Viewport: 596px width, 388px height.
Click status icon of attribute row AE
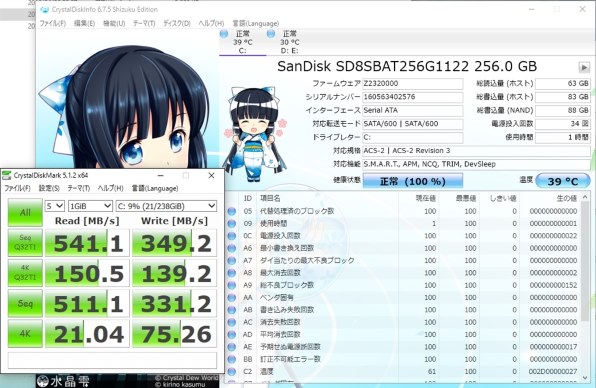click(231, 347)
